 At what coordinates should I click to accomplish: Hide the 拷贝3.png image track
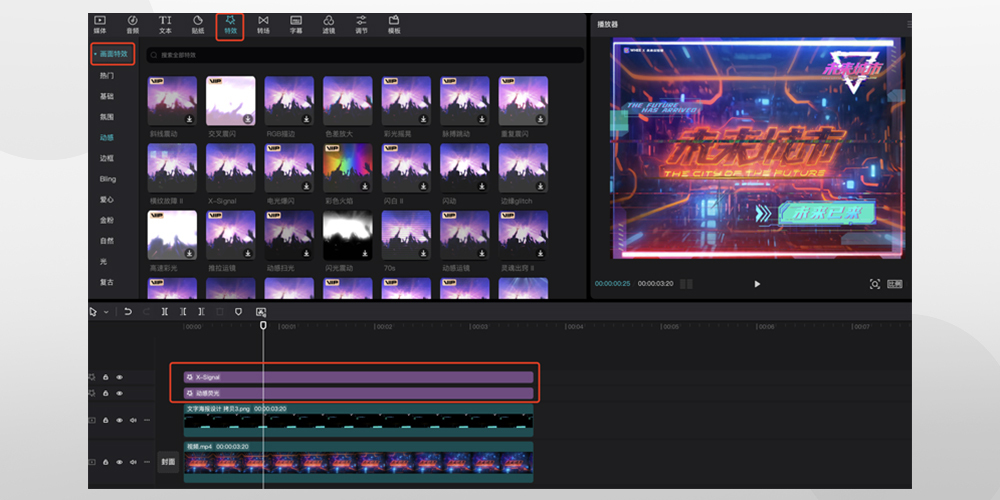(x=119, y=420)
